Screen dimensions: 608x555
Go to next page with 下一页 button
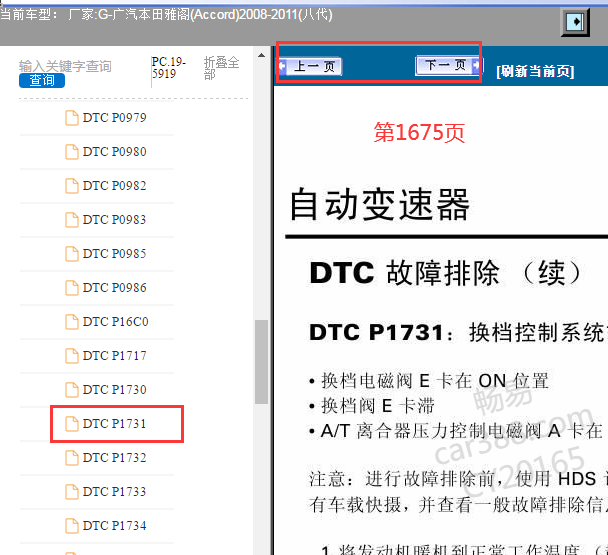[447, 65]
